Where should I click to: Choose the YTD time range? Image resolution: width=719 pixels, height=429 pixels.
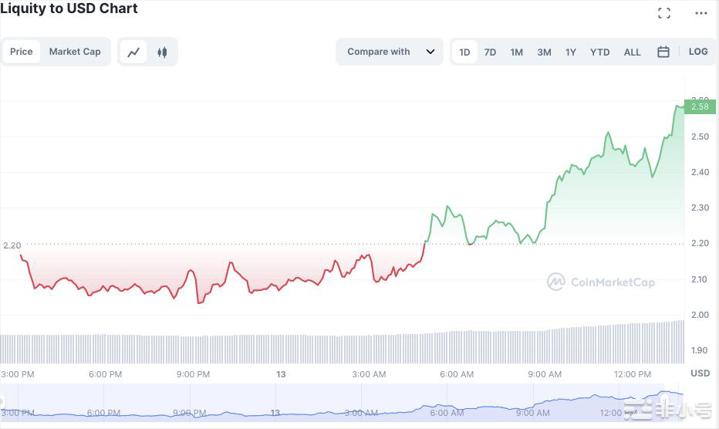coord(599,52)
